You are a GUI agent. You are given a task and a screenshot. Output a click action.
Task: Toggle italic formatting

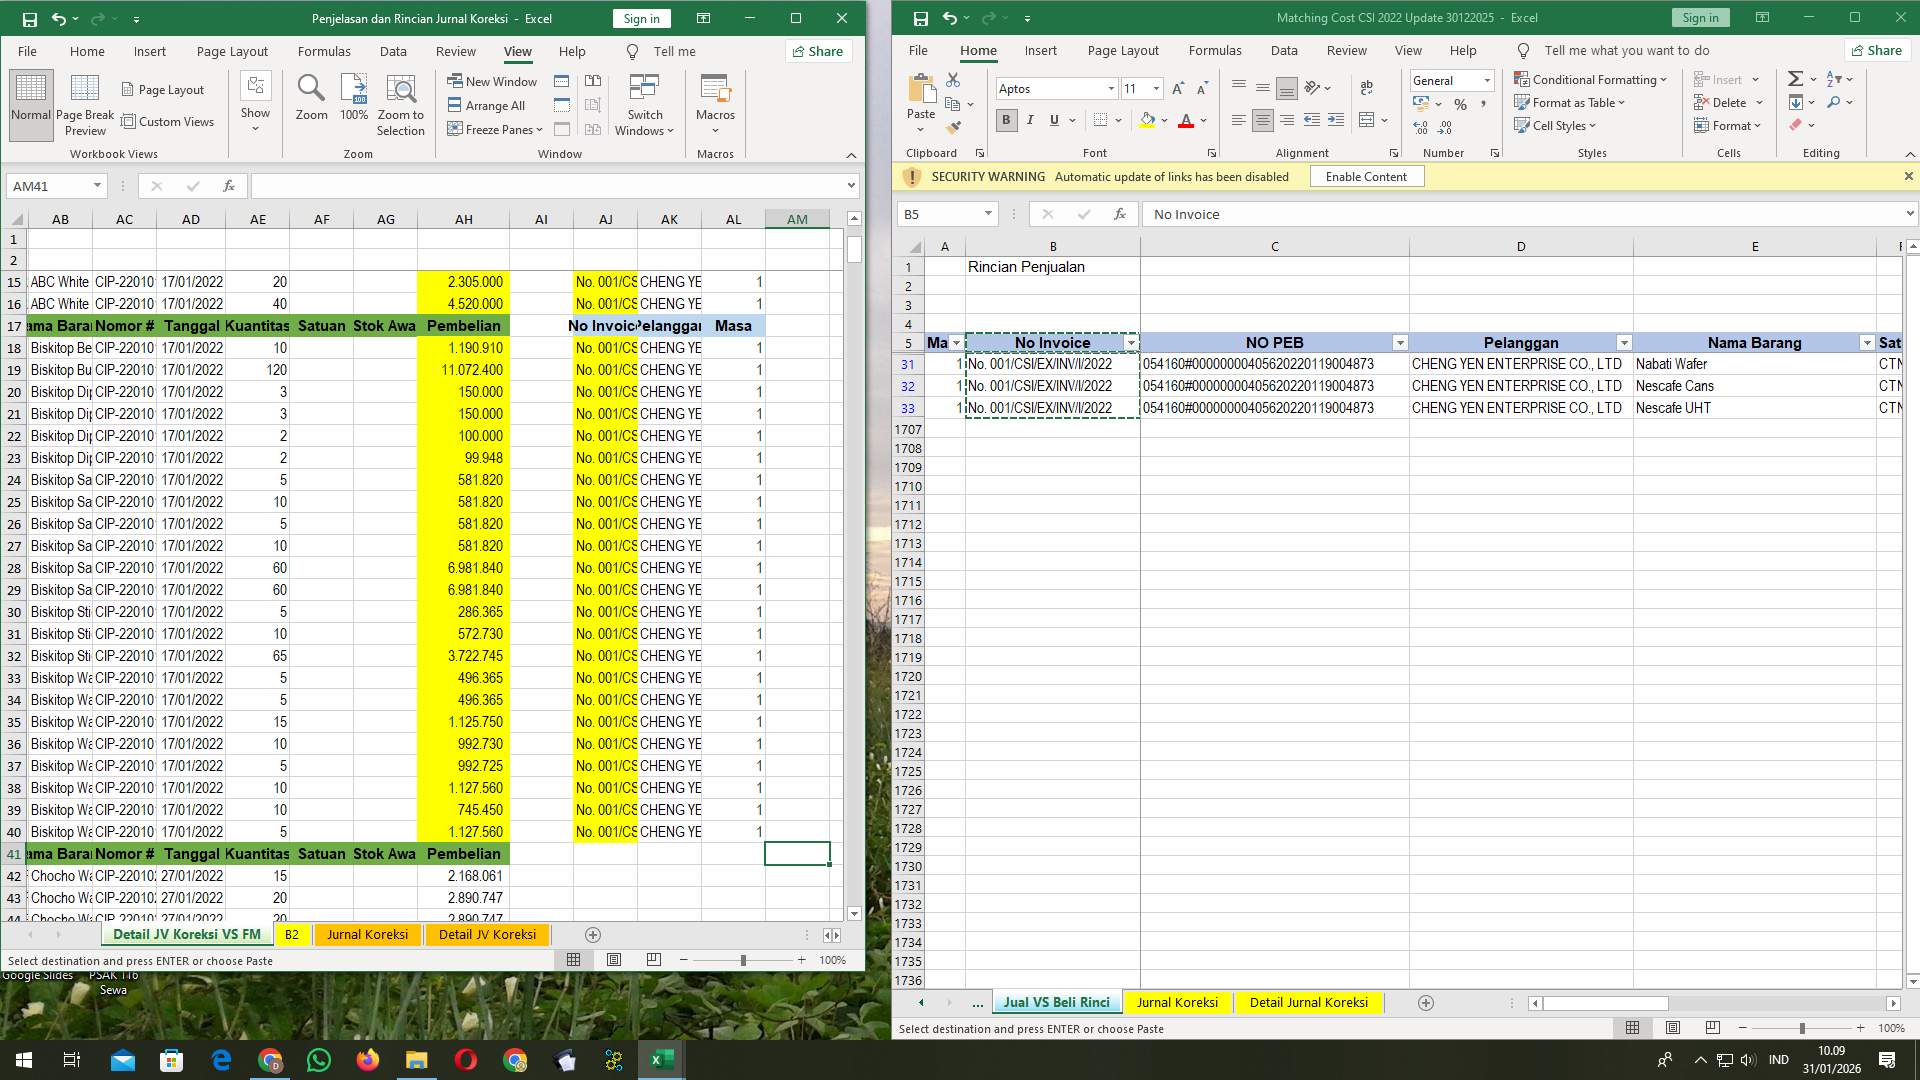tap(1029, 120)
